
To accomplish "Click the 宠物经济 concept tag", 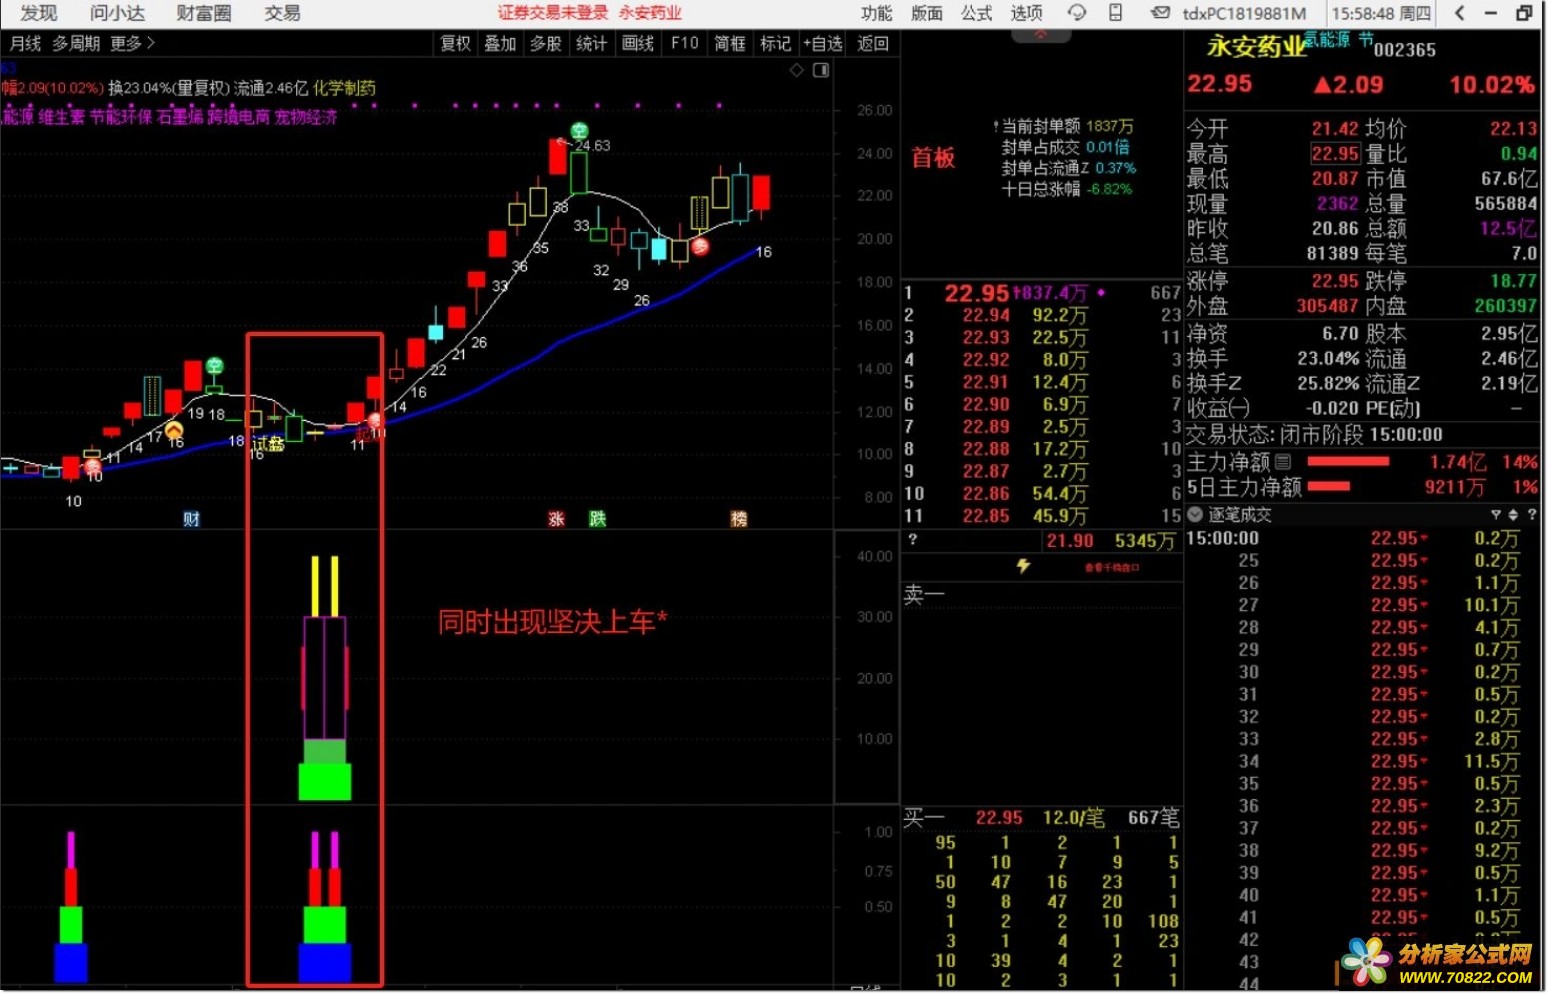I will [306, 117].
